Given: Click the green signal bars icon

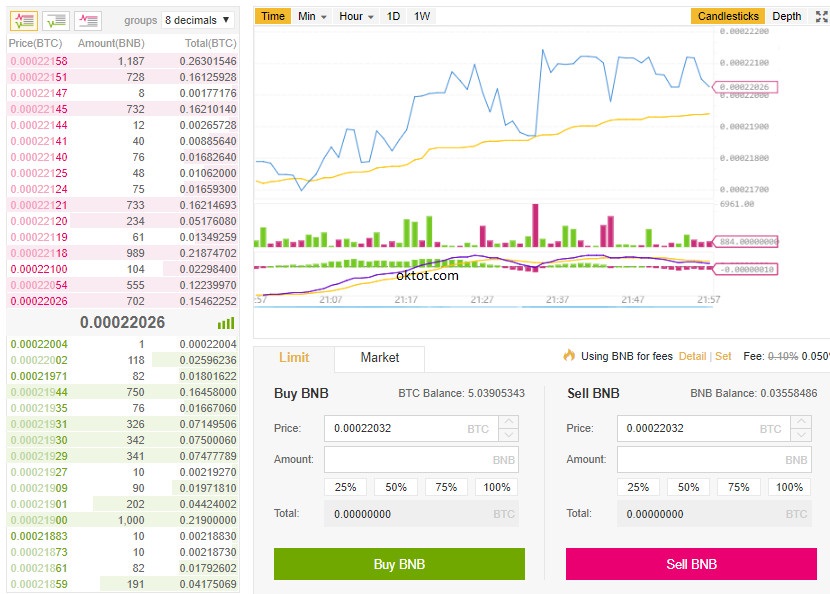Looking at the screenshot, I should tap(226, 323).
